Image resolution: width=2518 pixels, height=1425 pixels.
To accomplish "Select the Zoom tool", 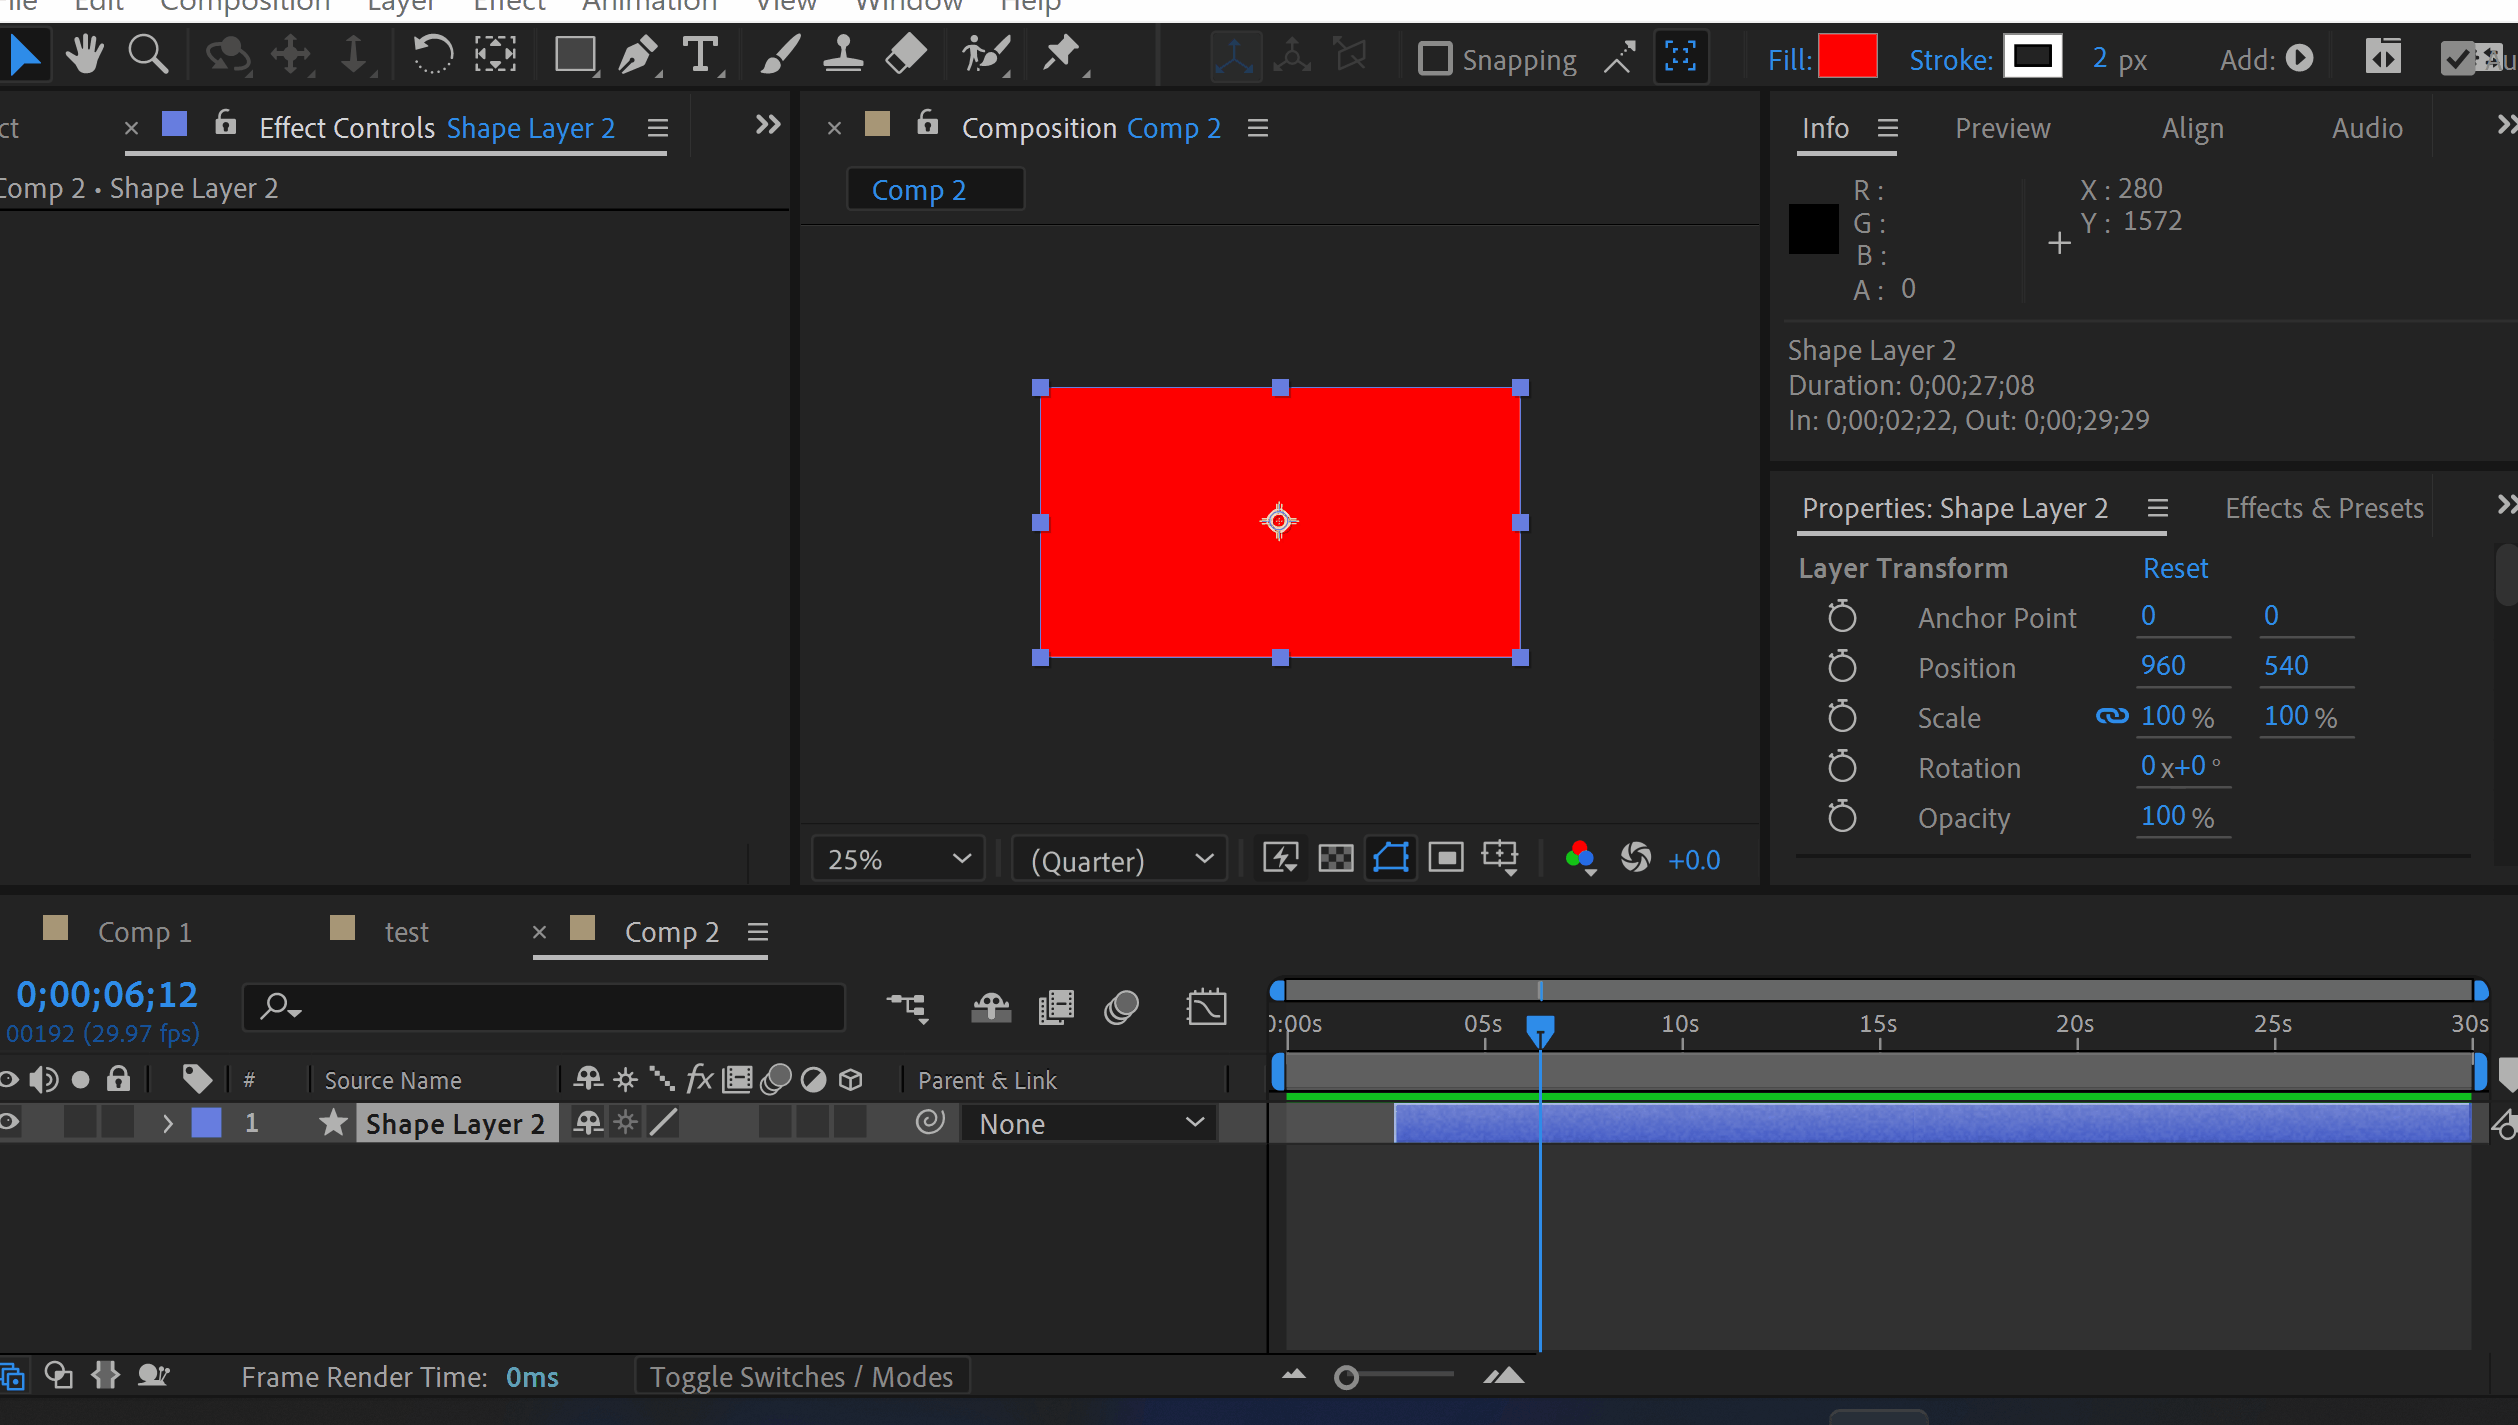I will click(x=148, y=55).
